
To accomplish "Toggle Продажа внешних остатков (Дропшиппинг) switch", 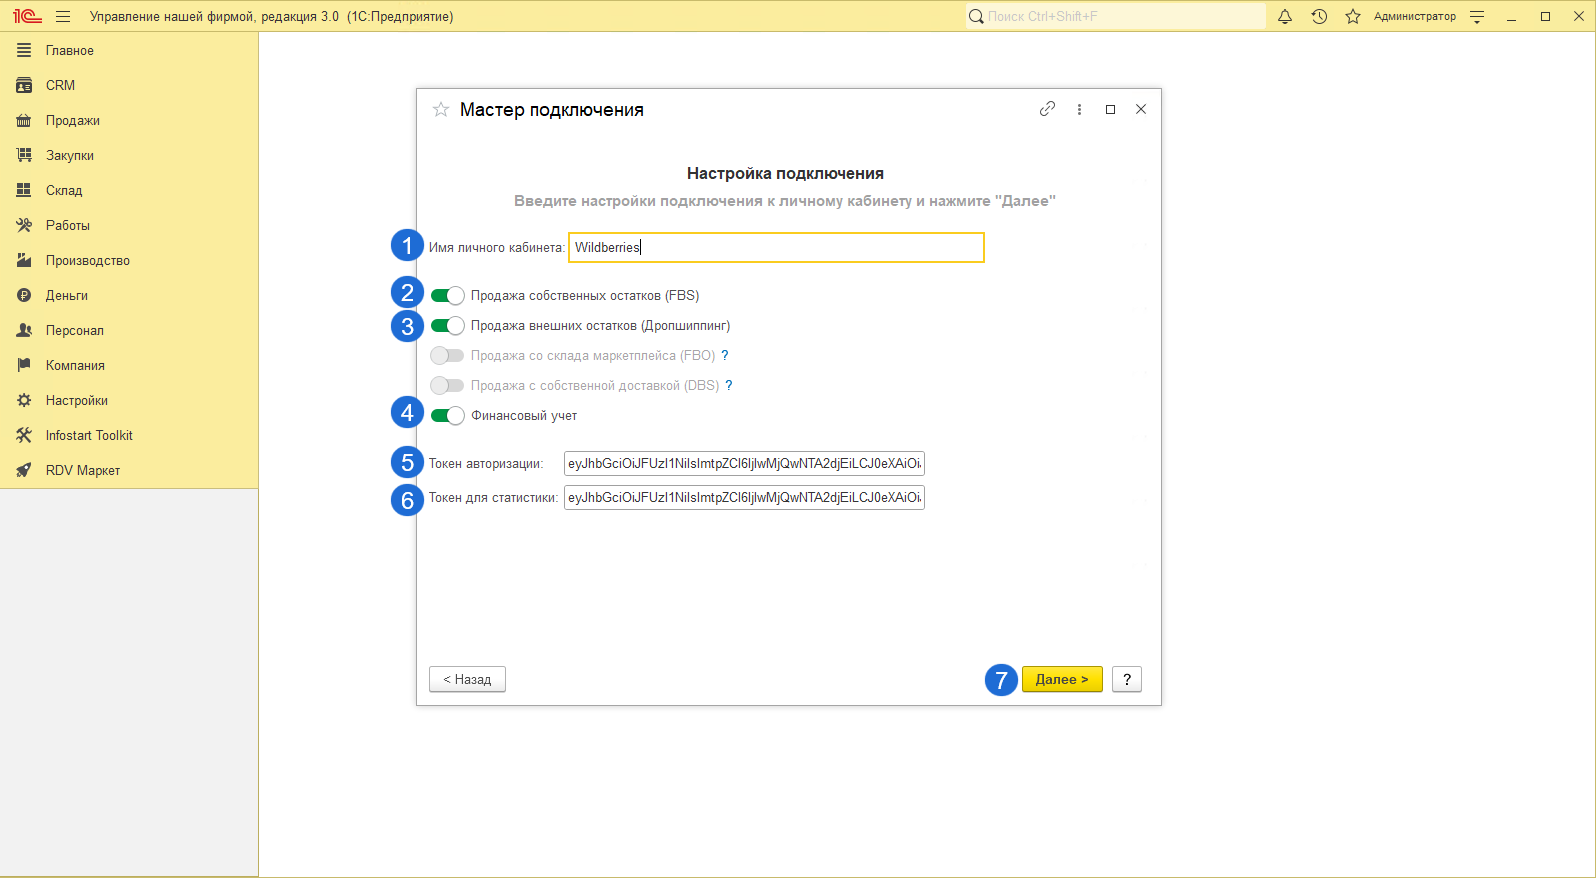I will [447, 325].
